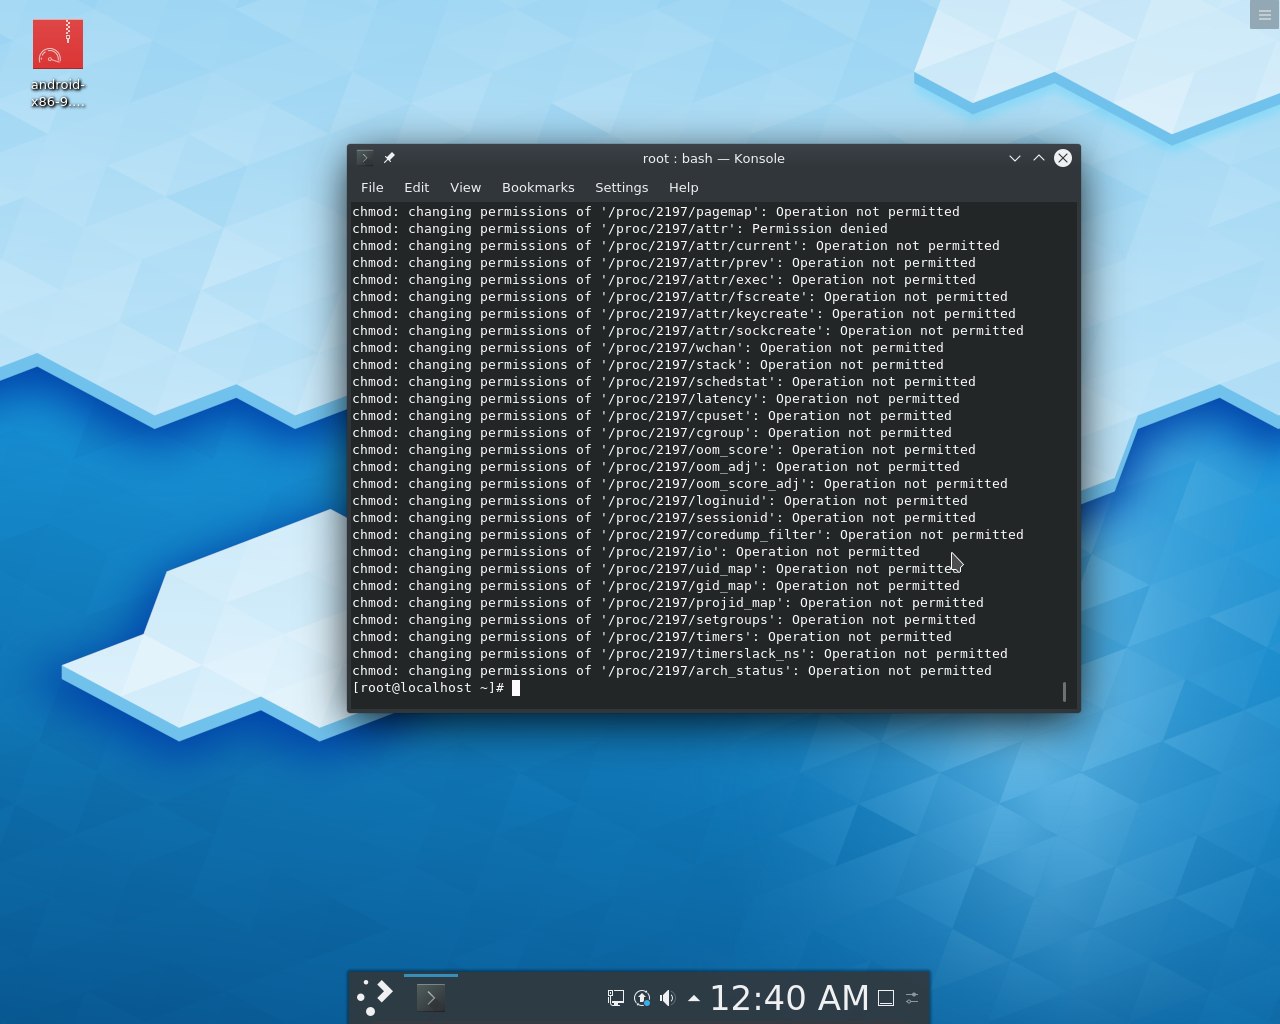Click the line with '/proc/2197/wchan'
Viewport: 1280px width, 1024px height.
648,348
